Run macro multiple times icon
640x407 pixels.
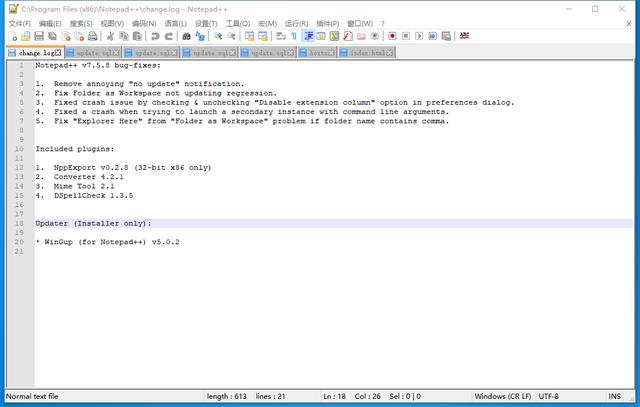tap(433, 36)
